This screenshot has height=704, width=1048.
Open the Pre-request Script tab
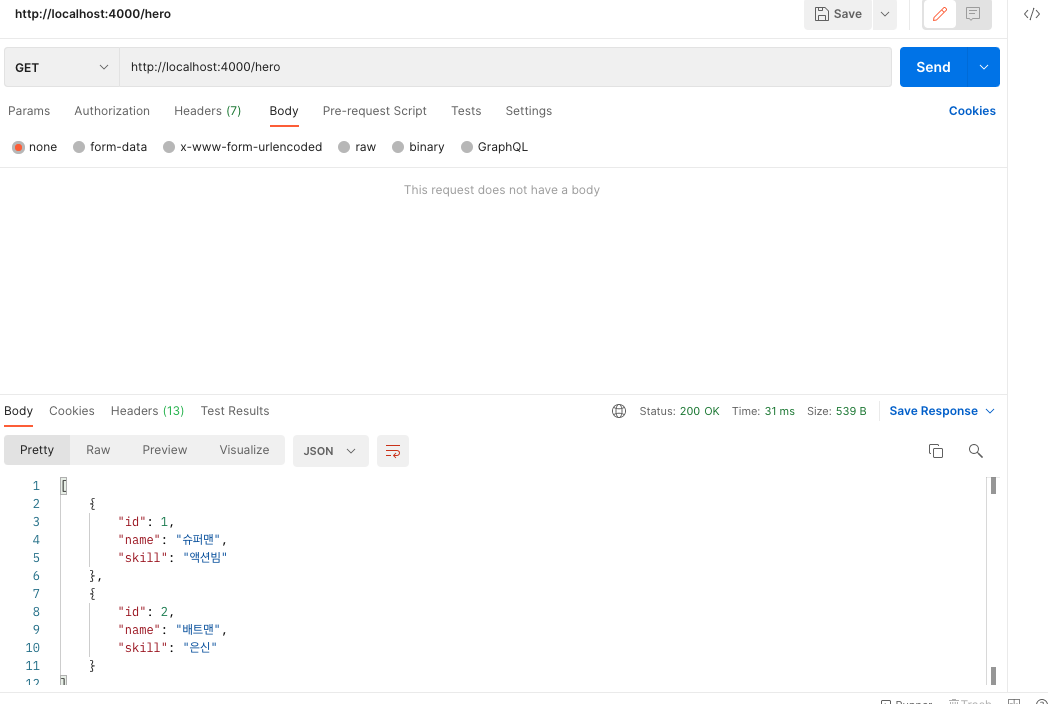point(374,111)
